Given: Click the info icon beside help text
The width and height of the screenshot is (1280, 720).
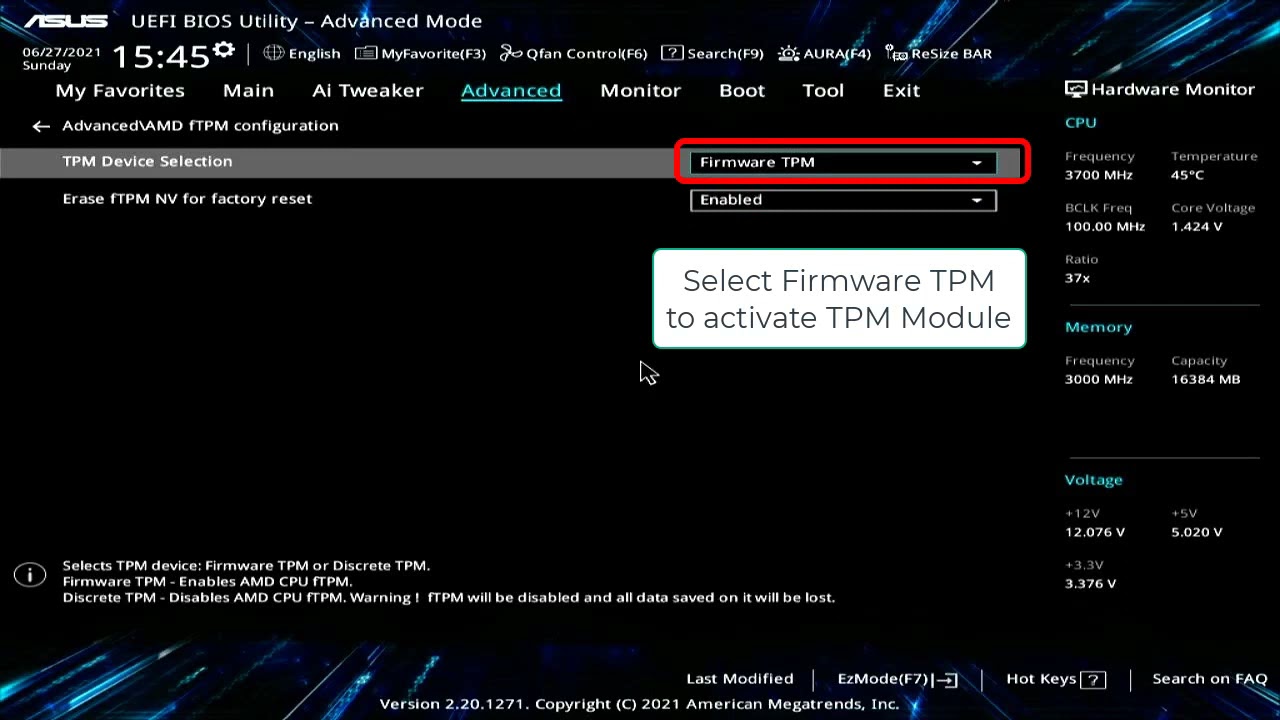Looking at the screenshot, I should click(x=30, y=574).
